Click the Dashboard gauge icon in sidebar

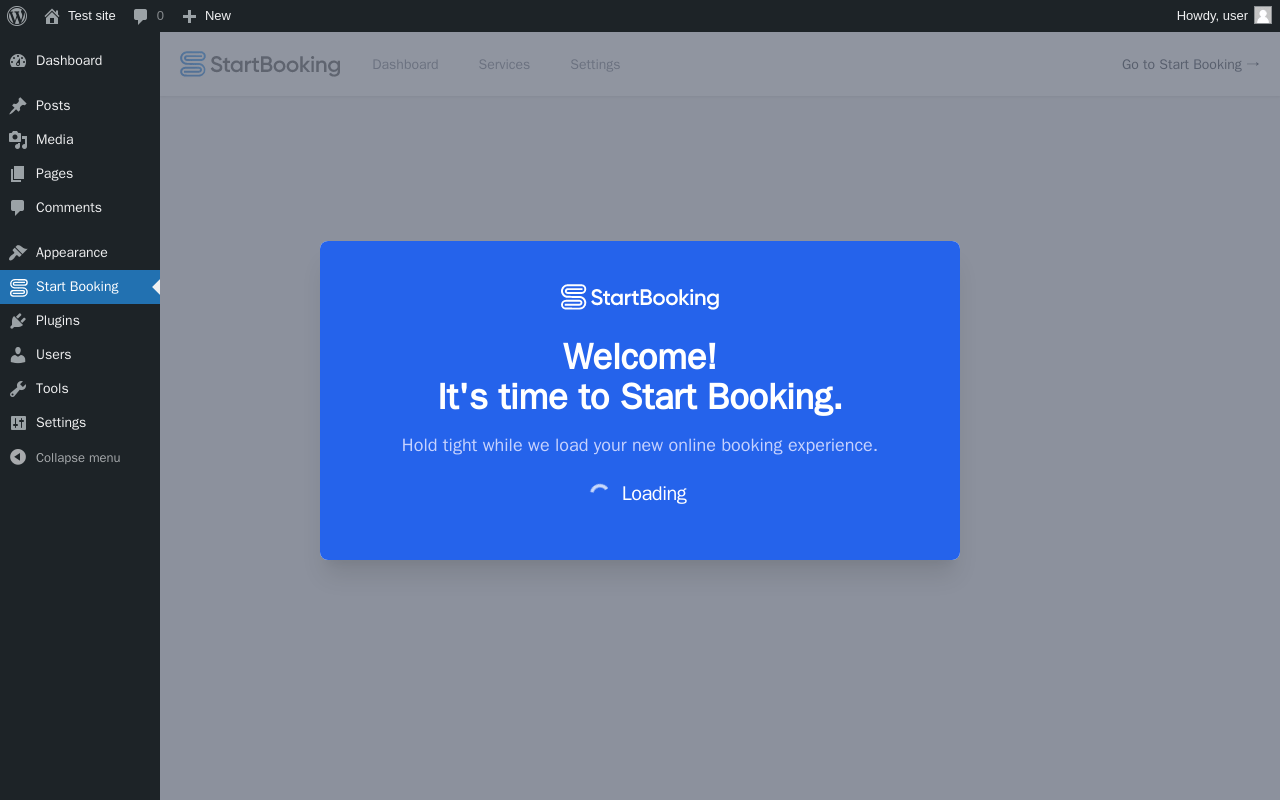tap(18, 61)
